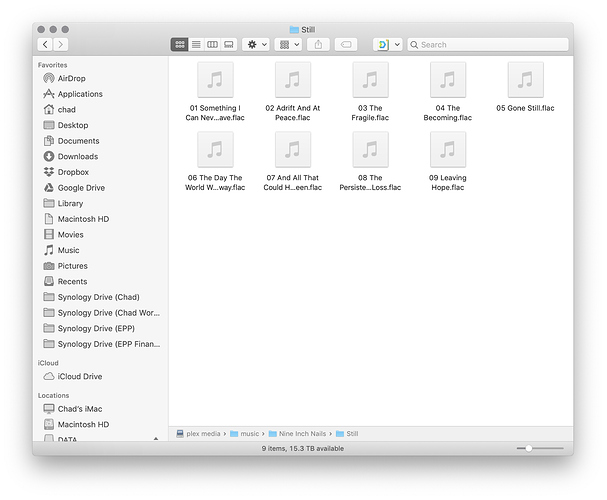This screenshot has height=500, width=607.
Task: Open the group-by arrangement dropdown
Action: click(x=288, y=45)
